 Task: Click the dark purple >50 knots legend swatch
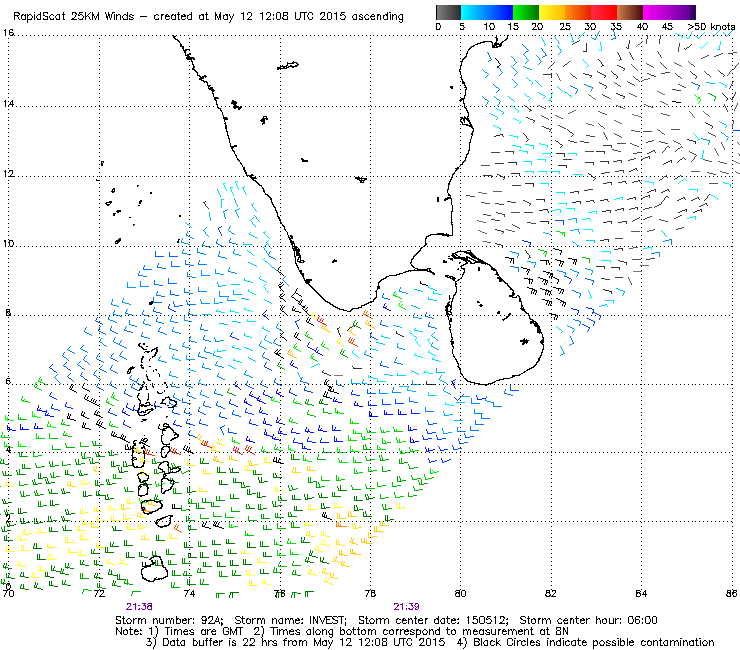693,12
